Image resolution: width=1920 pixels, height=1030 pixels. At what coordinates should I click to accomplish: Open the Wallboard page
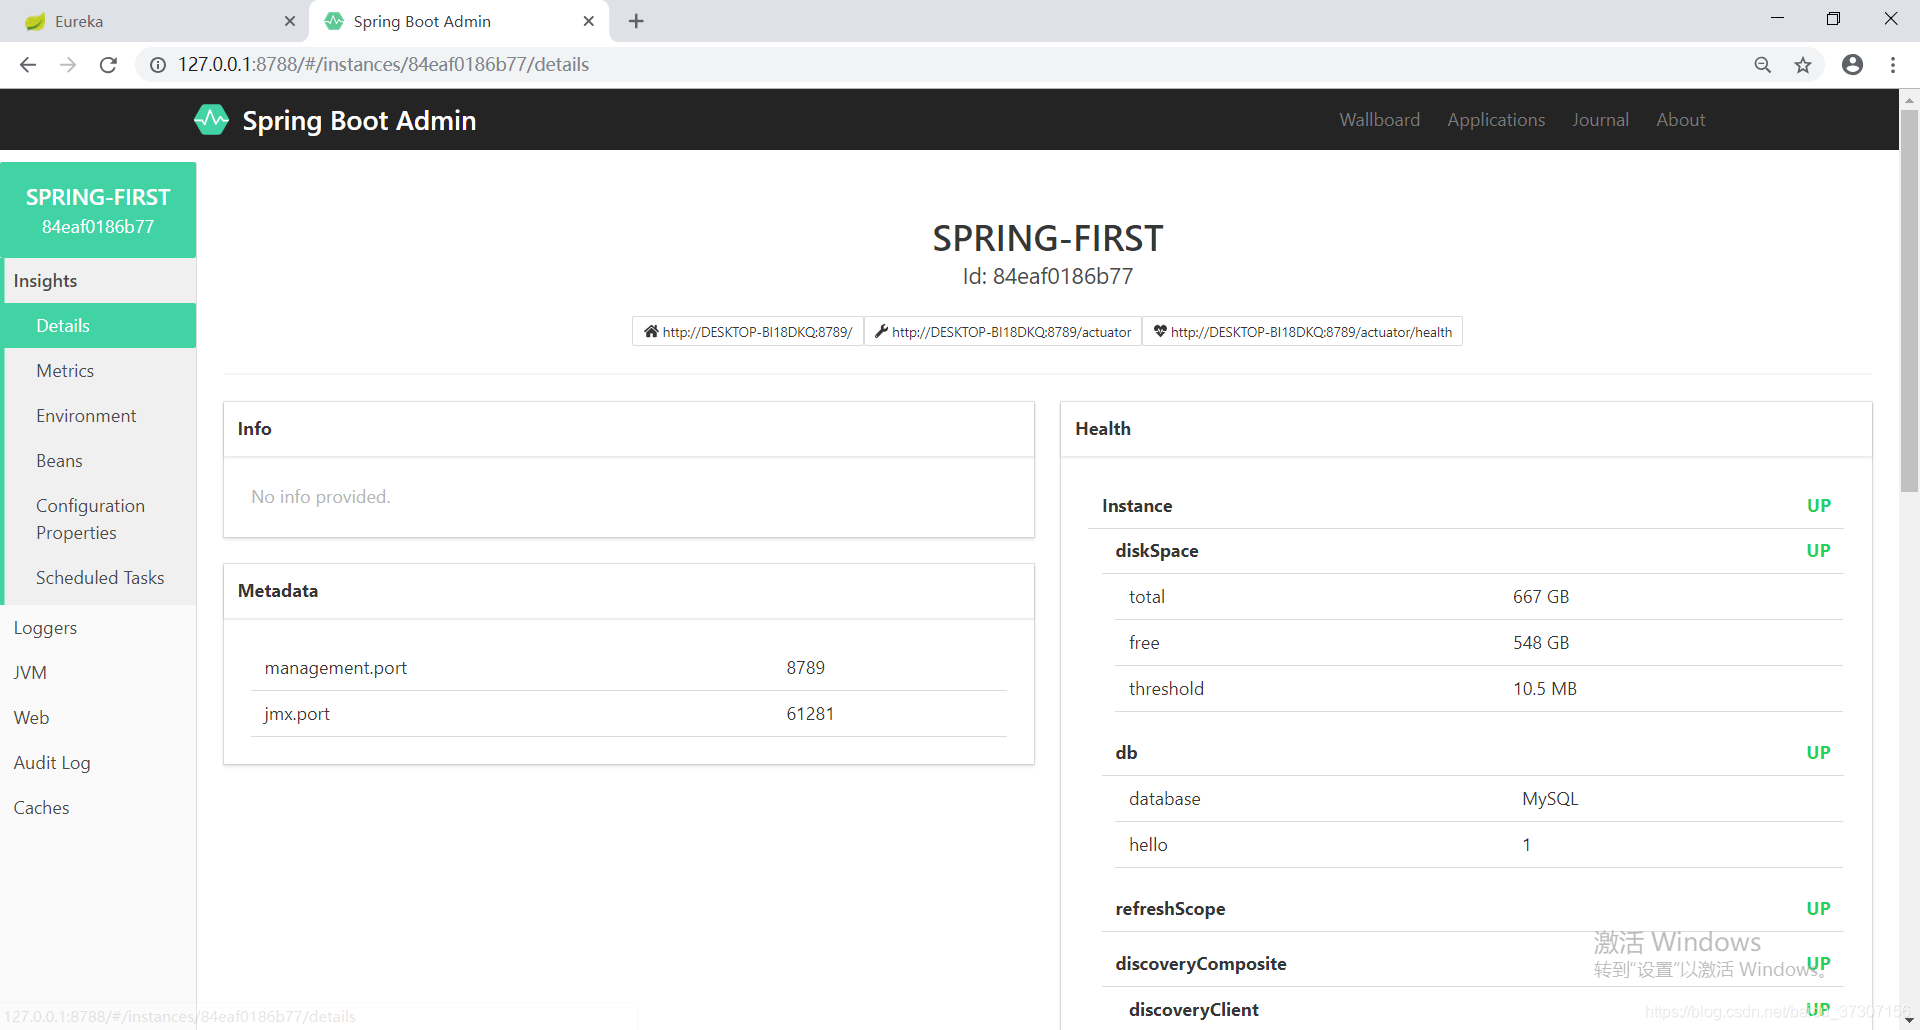pyautogui.click(x=1380, y=120)
